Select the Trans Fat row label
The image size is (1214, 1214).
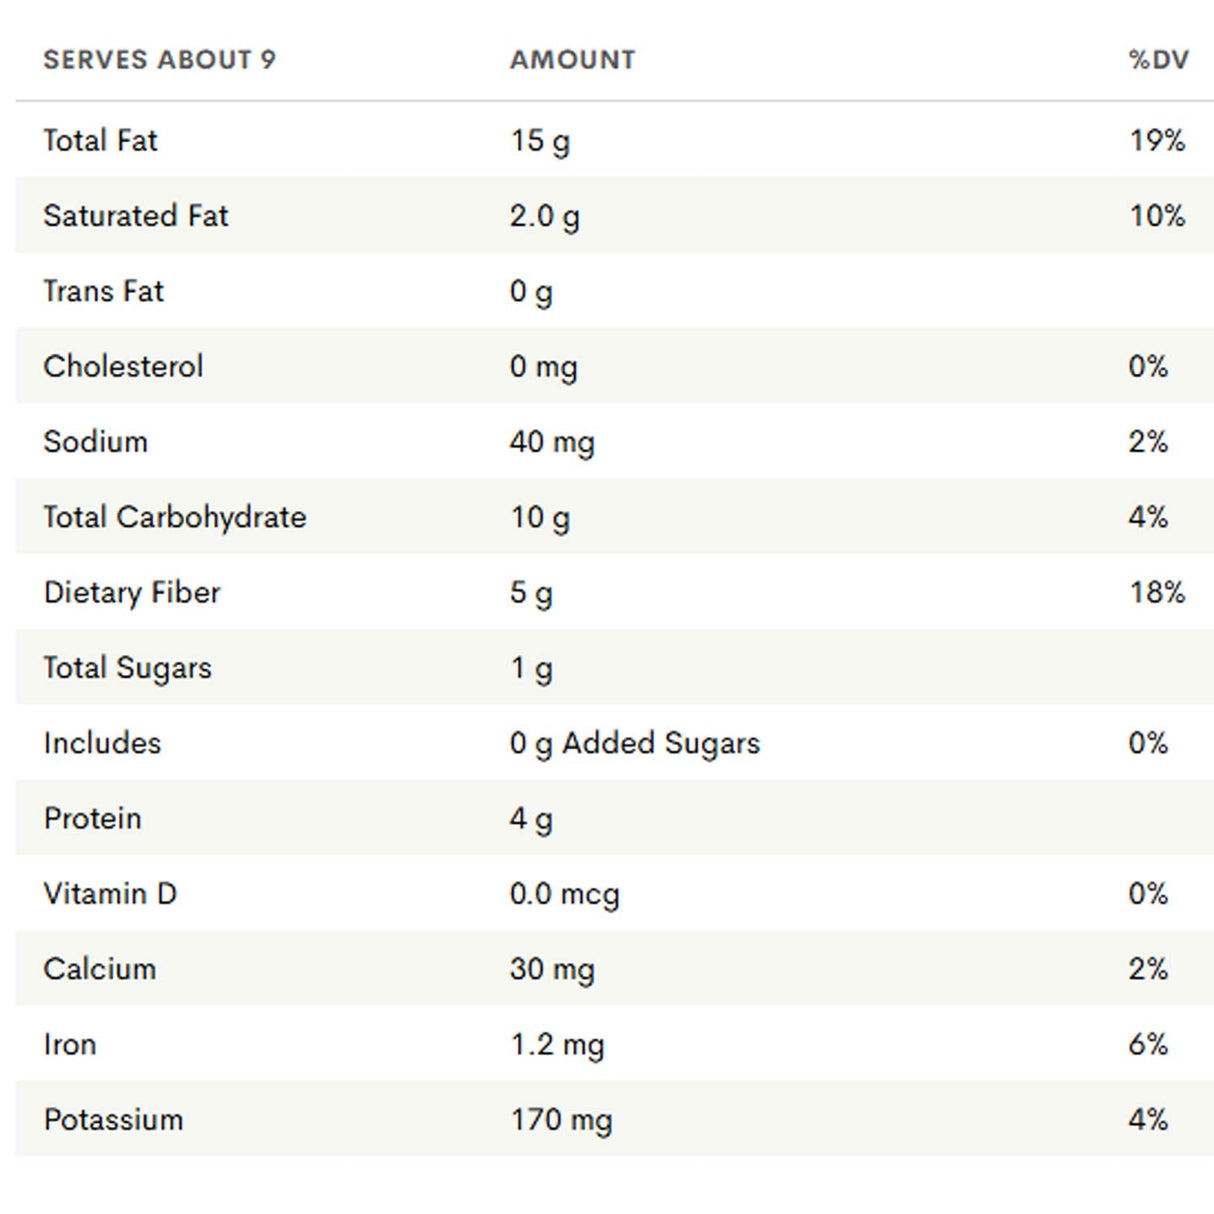tap(103, 291)
